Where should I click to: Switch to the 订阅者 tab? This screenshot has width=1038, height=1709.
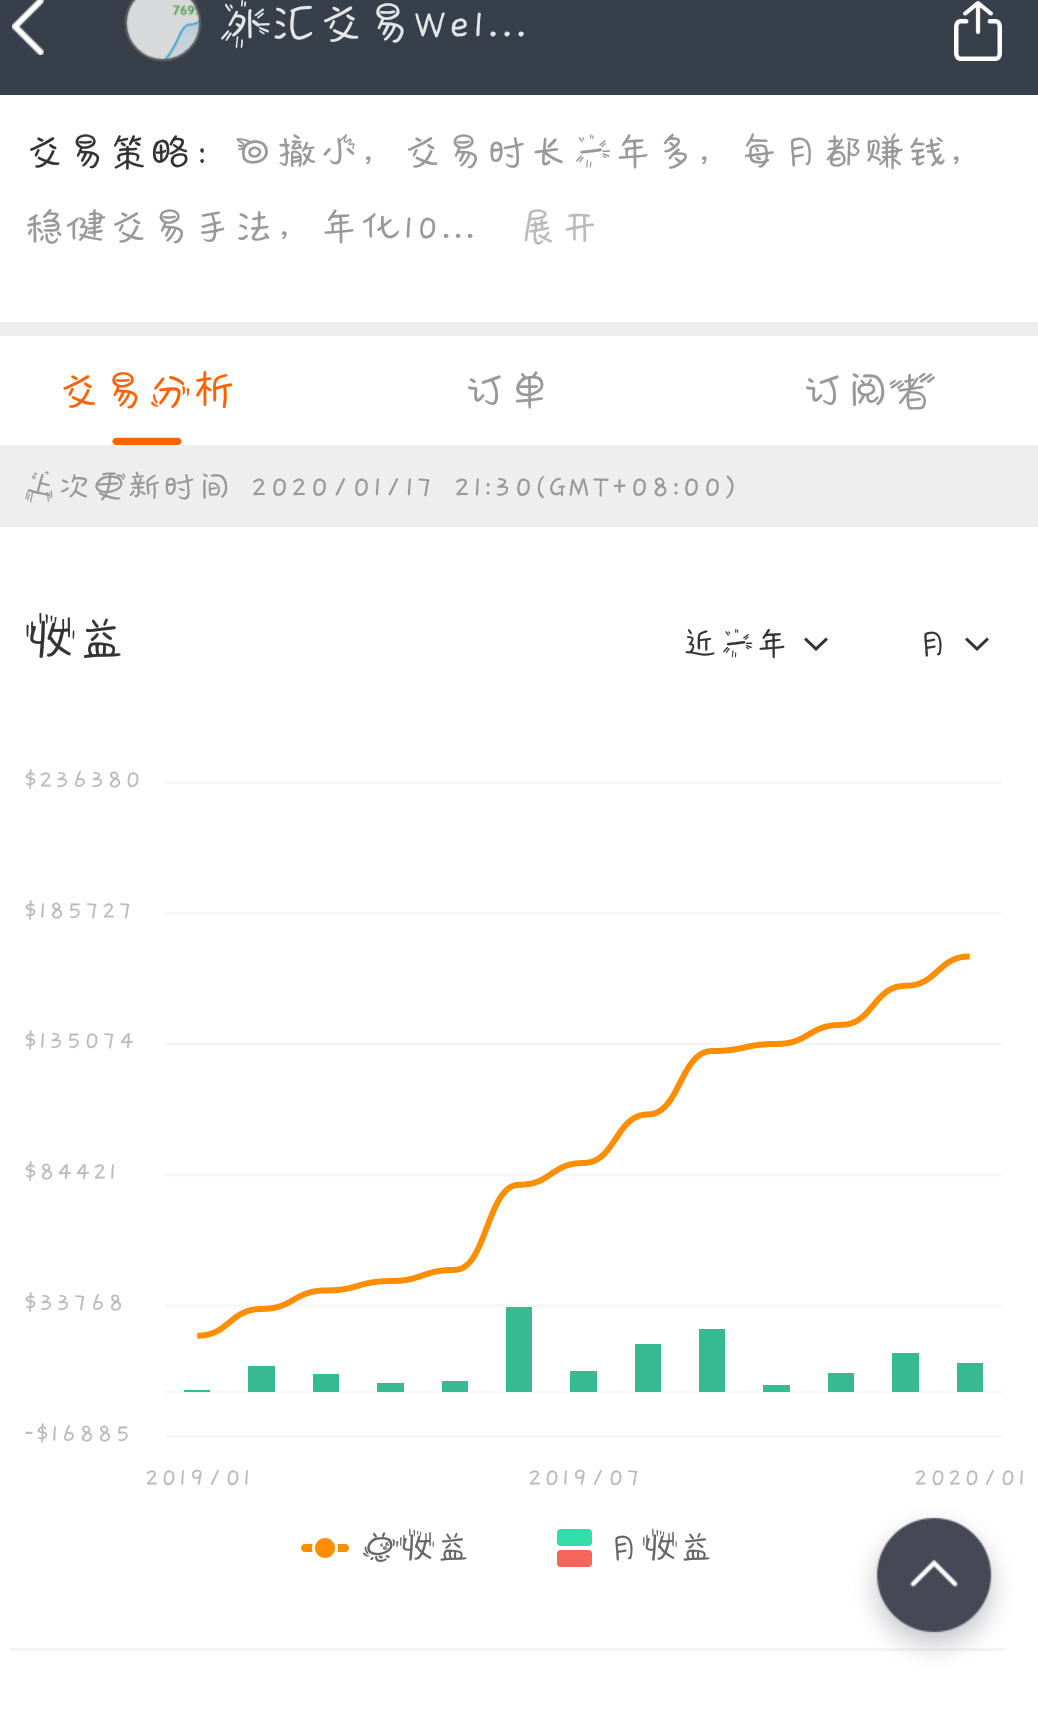tap(868, 390)
